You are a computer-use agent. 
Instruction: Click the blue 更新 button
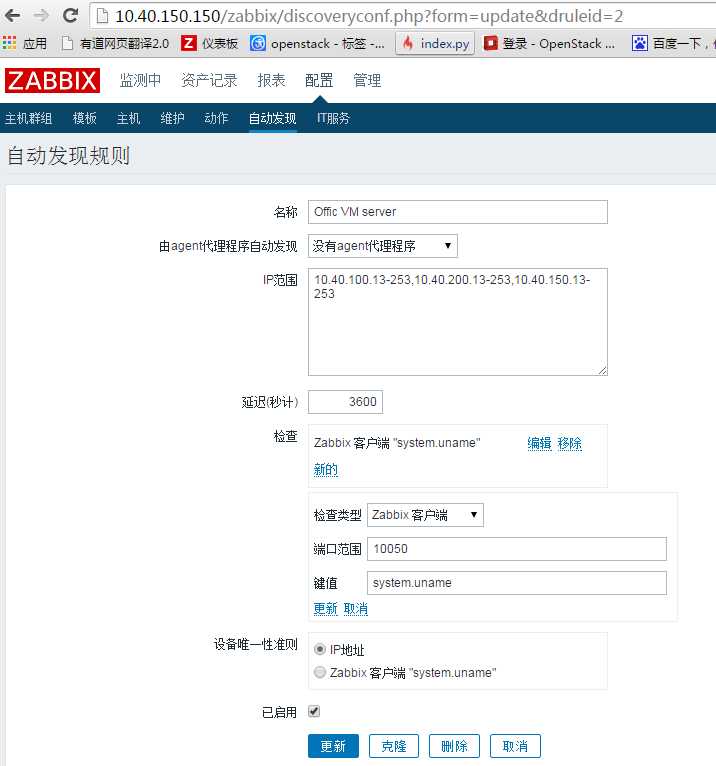pyautogui.click(x=333, y=746)
